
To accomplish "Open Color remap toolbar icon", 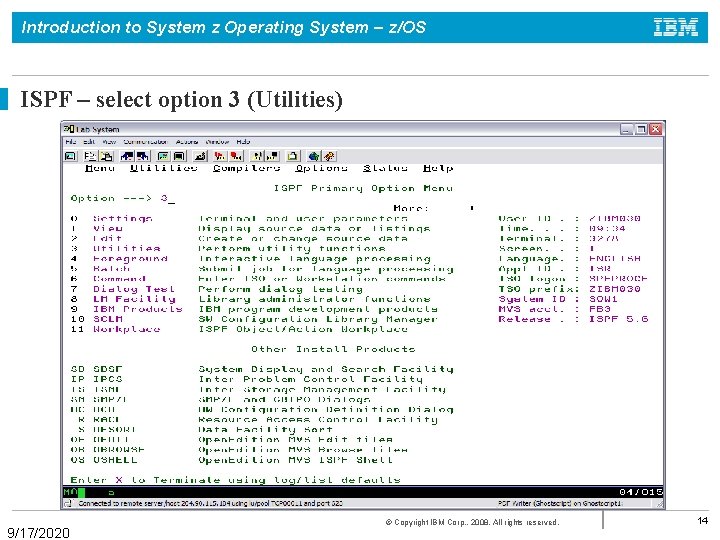I will (x=179, y=156).
